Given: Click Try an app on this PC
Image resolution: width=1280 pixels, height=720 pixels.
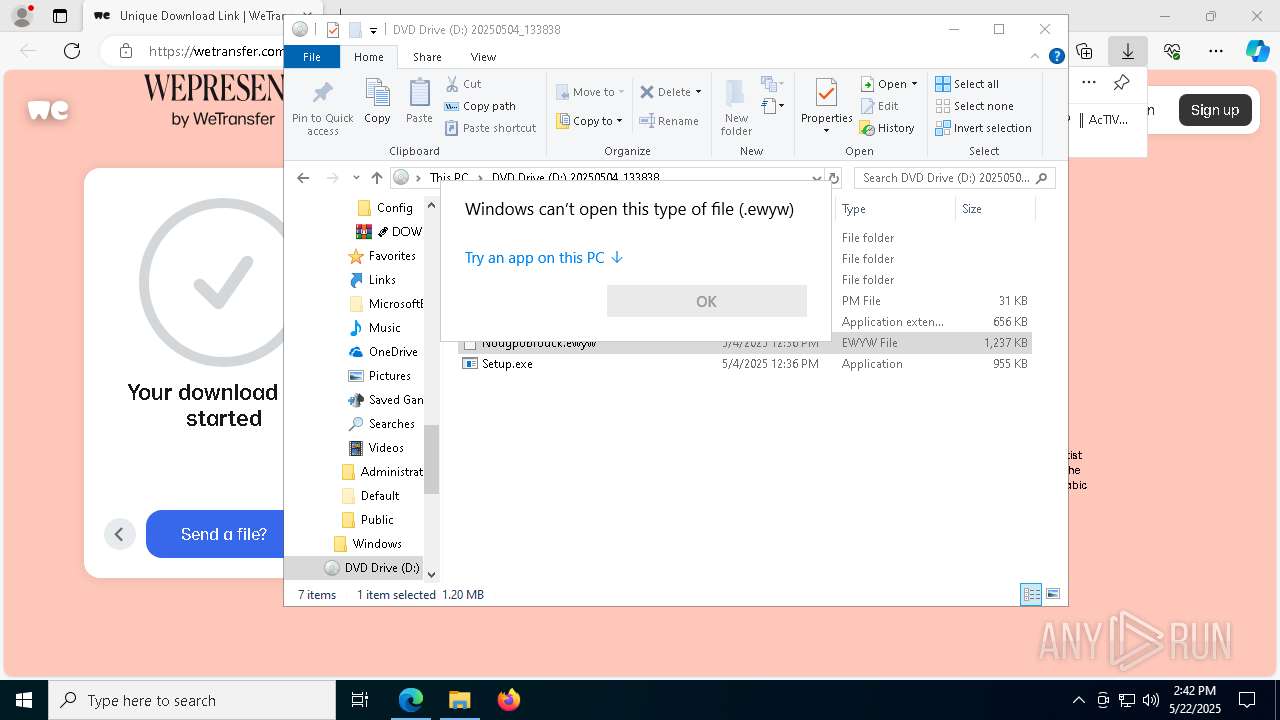Looking at the screenshot, I should pyautogui.click(x=544, y=258).
